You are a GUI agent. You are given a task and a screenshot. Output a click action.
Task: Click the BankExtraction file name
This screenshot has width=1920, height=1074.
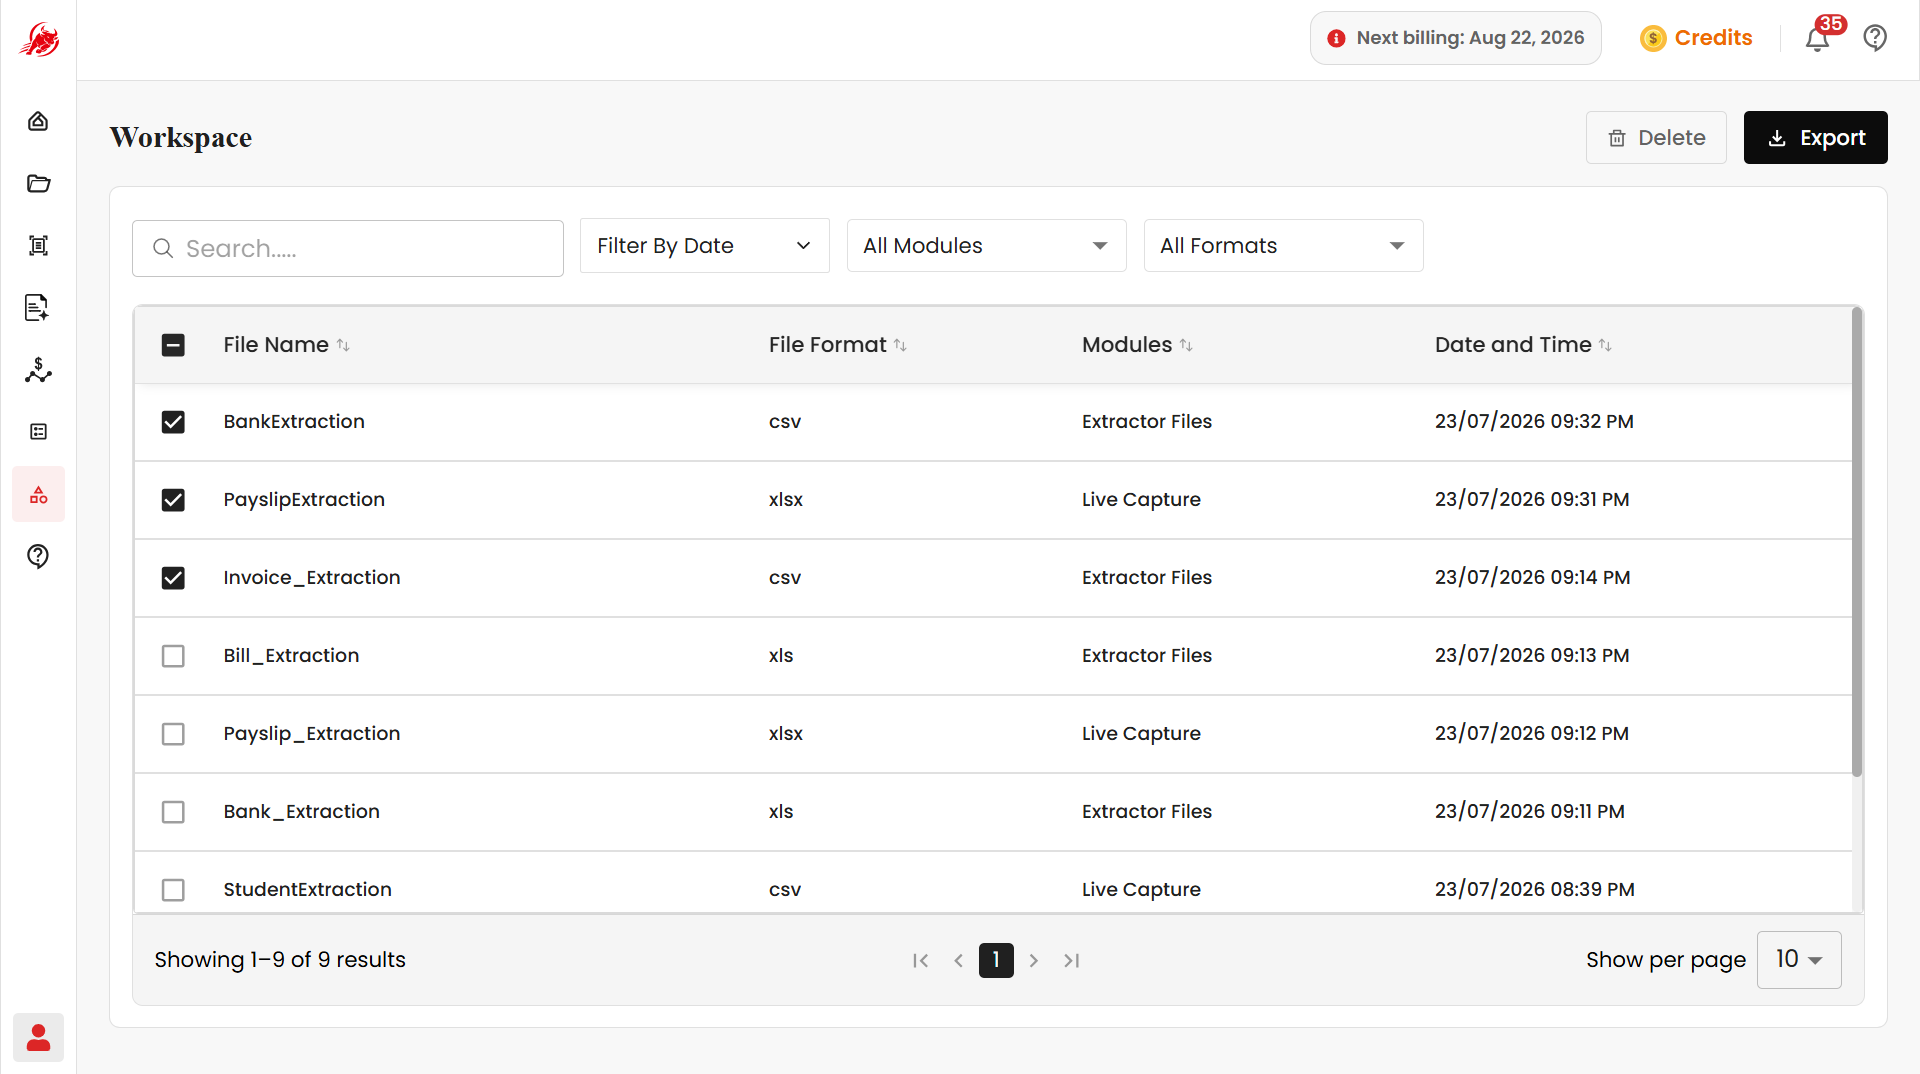[x=294, y=422]
